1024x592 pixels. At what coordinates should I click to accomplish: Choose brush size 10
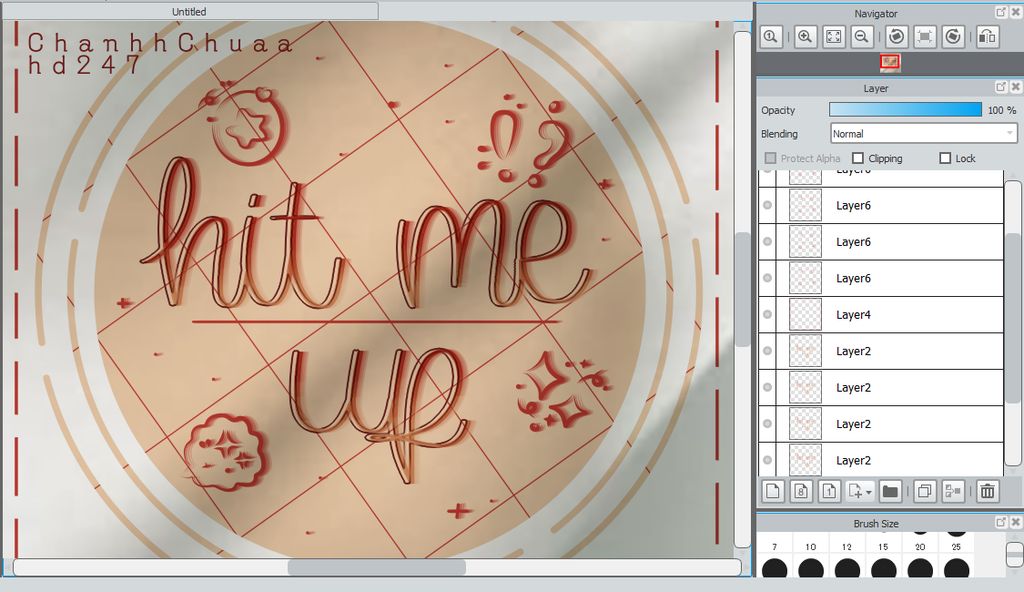tap(810, 566)
